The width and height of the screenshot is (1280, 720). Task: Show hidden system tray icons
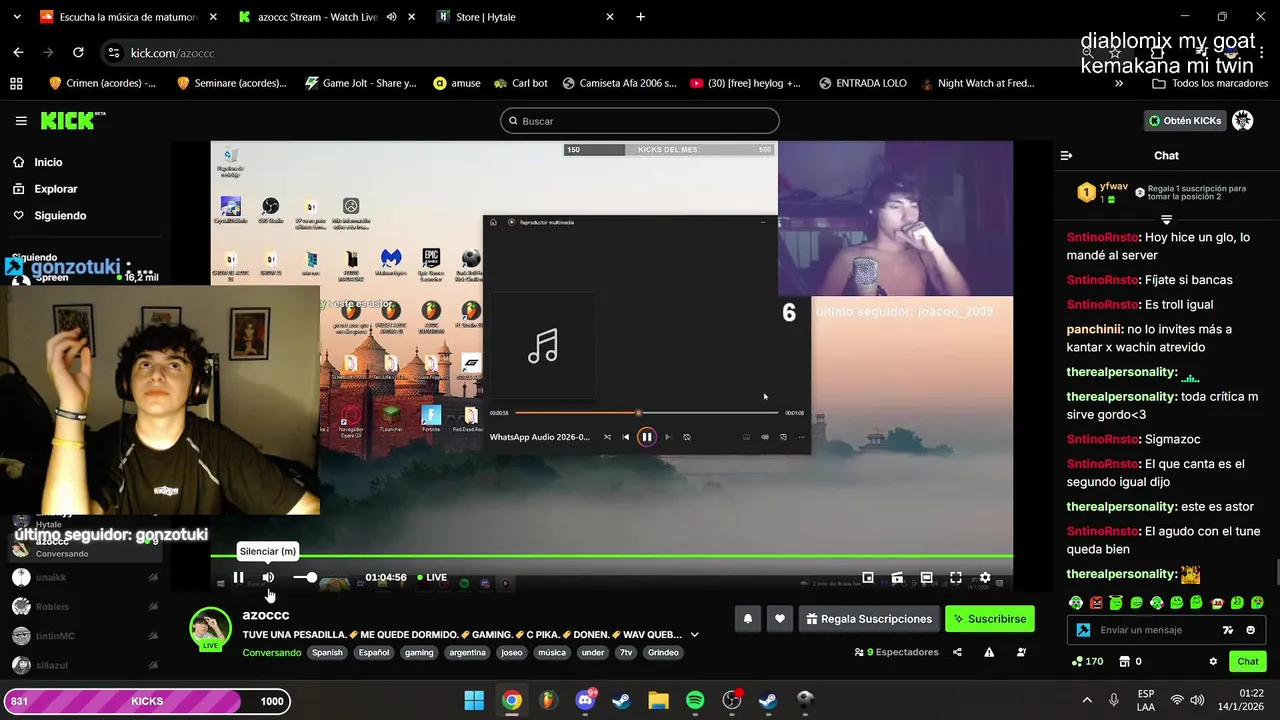point(1087,700)
